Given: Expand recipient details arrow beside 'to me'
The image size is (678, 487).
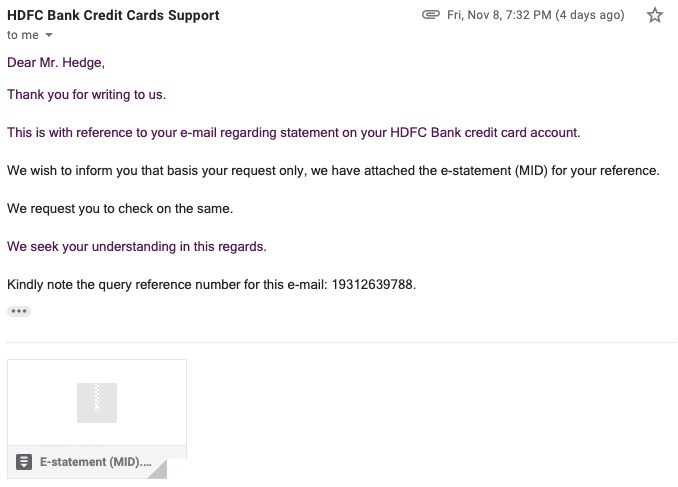Looking at the screenshot, I should [x=49, y=36].
